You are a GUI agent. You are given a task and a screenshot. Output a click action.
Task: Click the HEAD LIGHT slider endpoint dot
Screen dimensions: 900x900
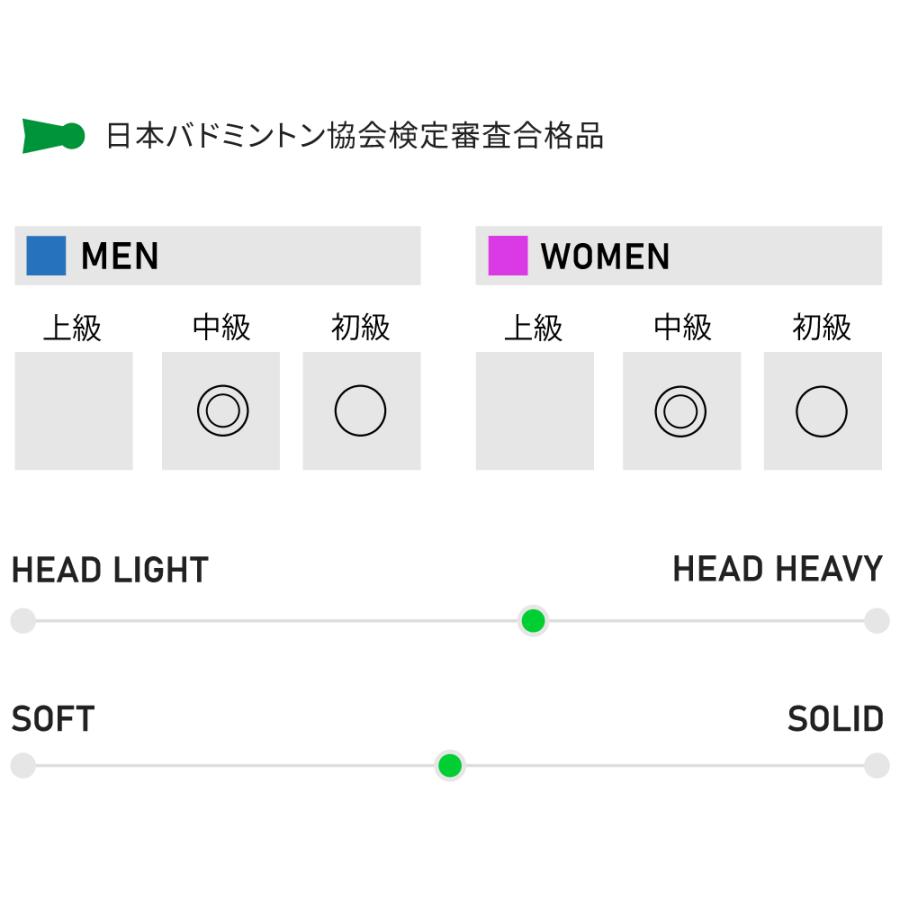(23, 621)
